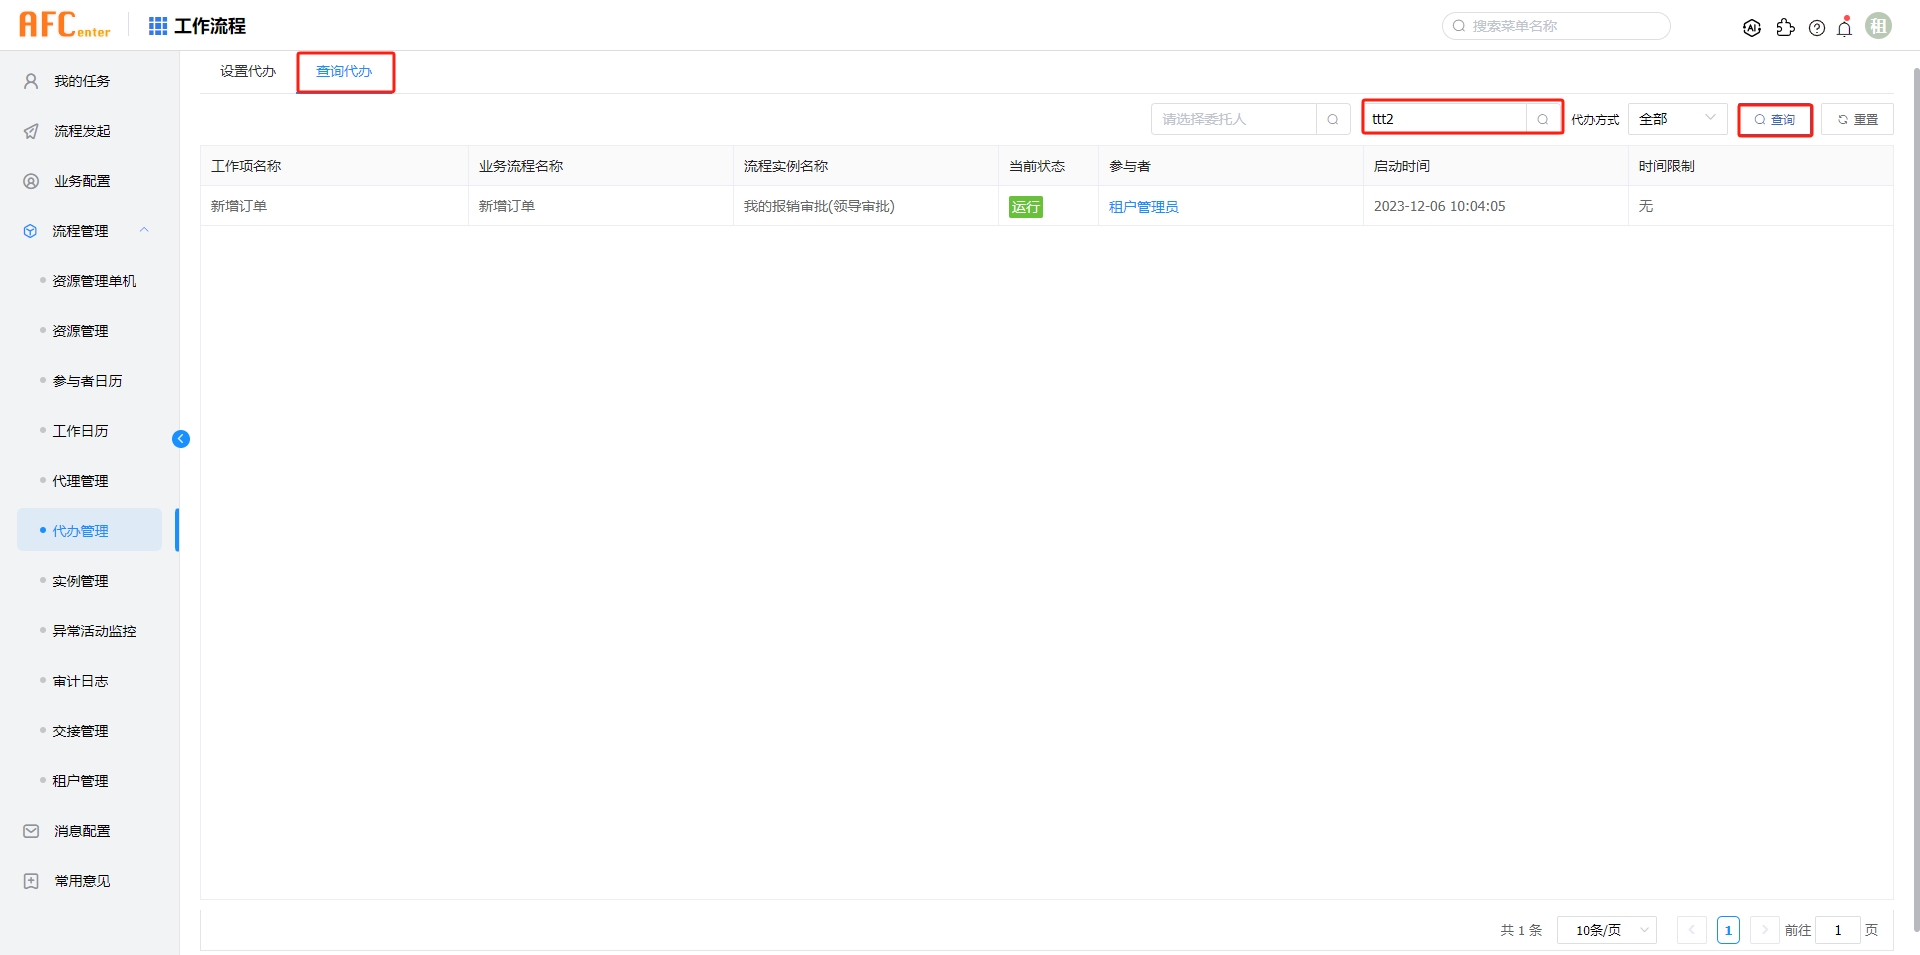Switch to the 查询代办 tab
1920x955 pixels.
tap(344, 71)
